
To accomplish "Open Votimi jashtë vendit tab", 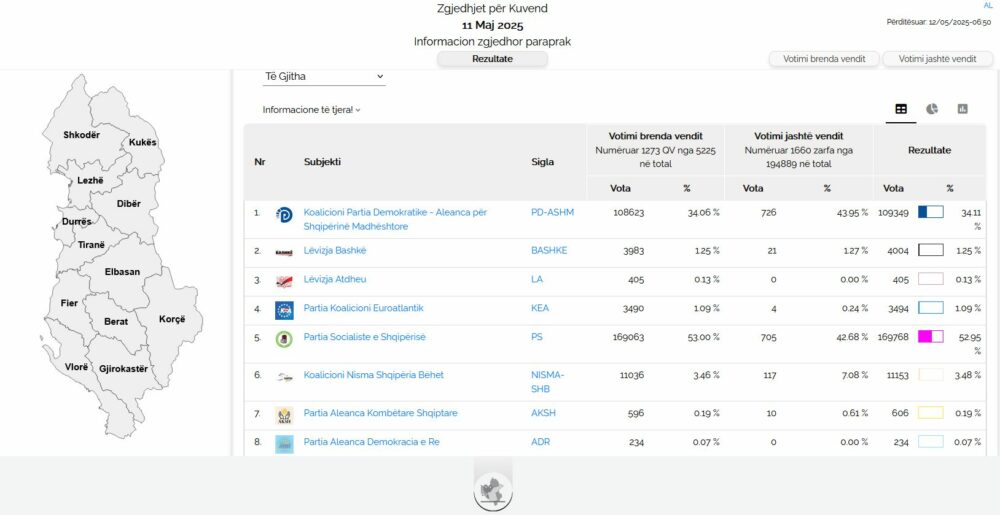I will [937, 59].
